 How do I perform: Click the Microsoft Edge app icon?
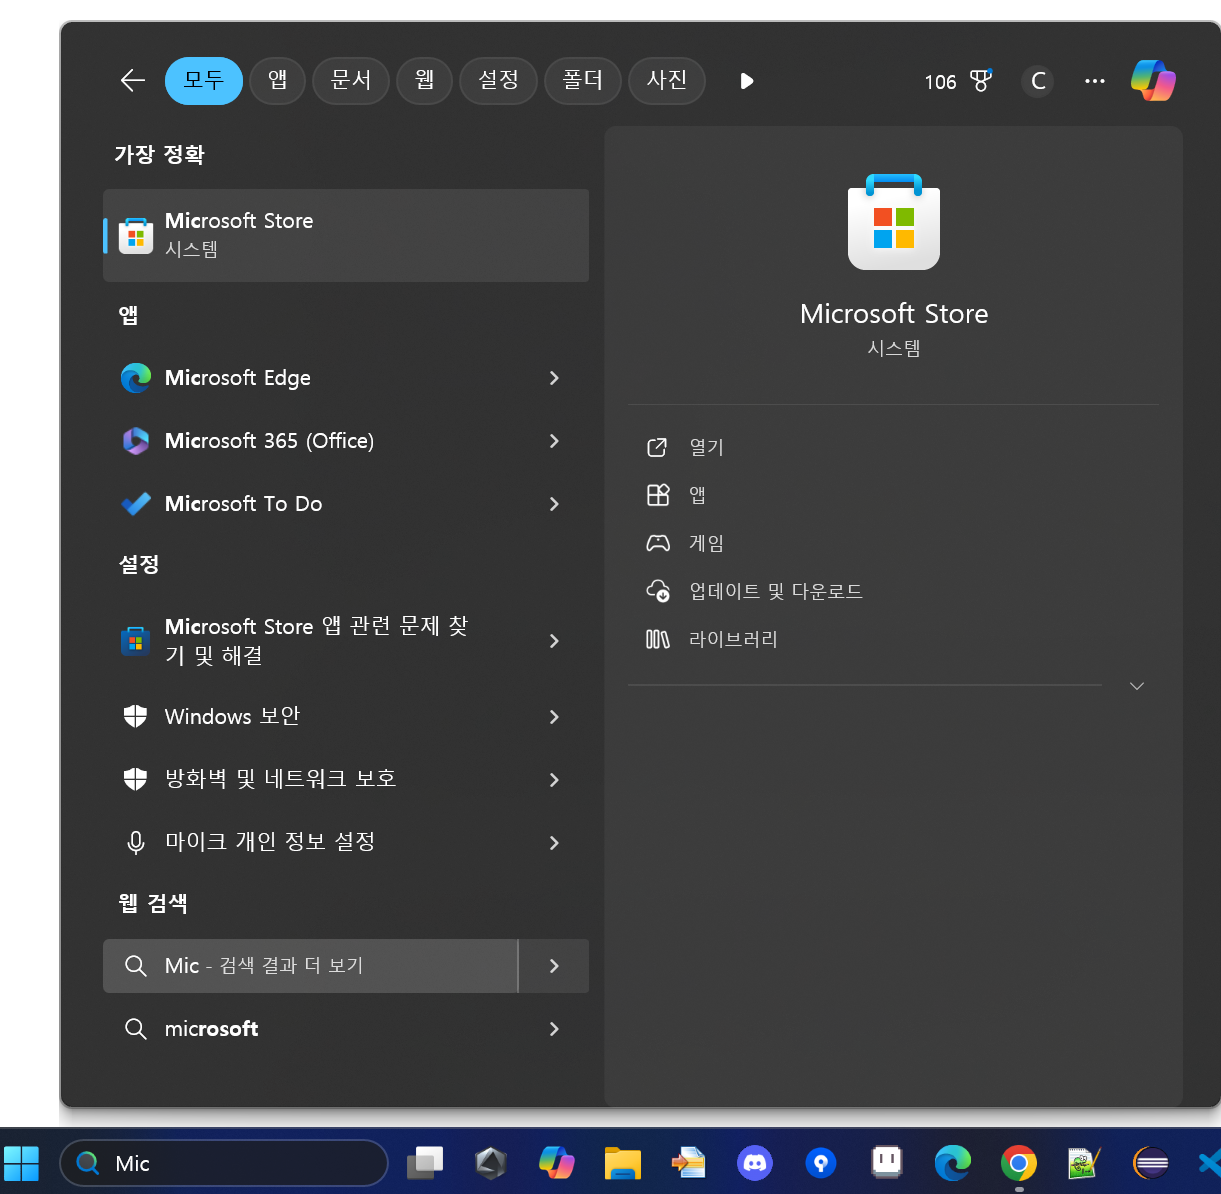[136, 378]
